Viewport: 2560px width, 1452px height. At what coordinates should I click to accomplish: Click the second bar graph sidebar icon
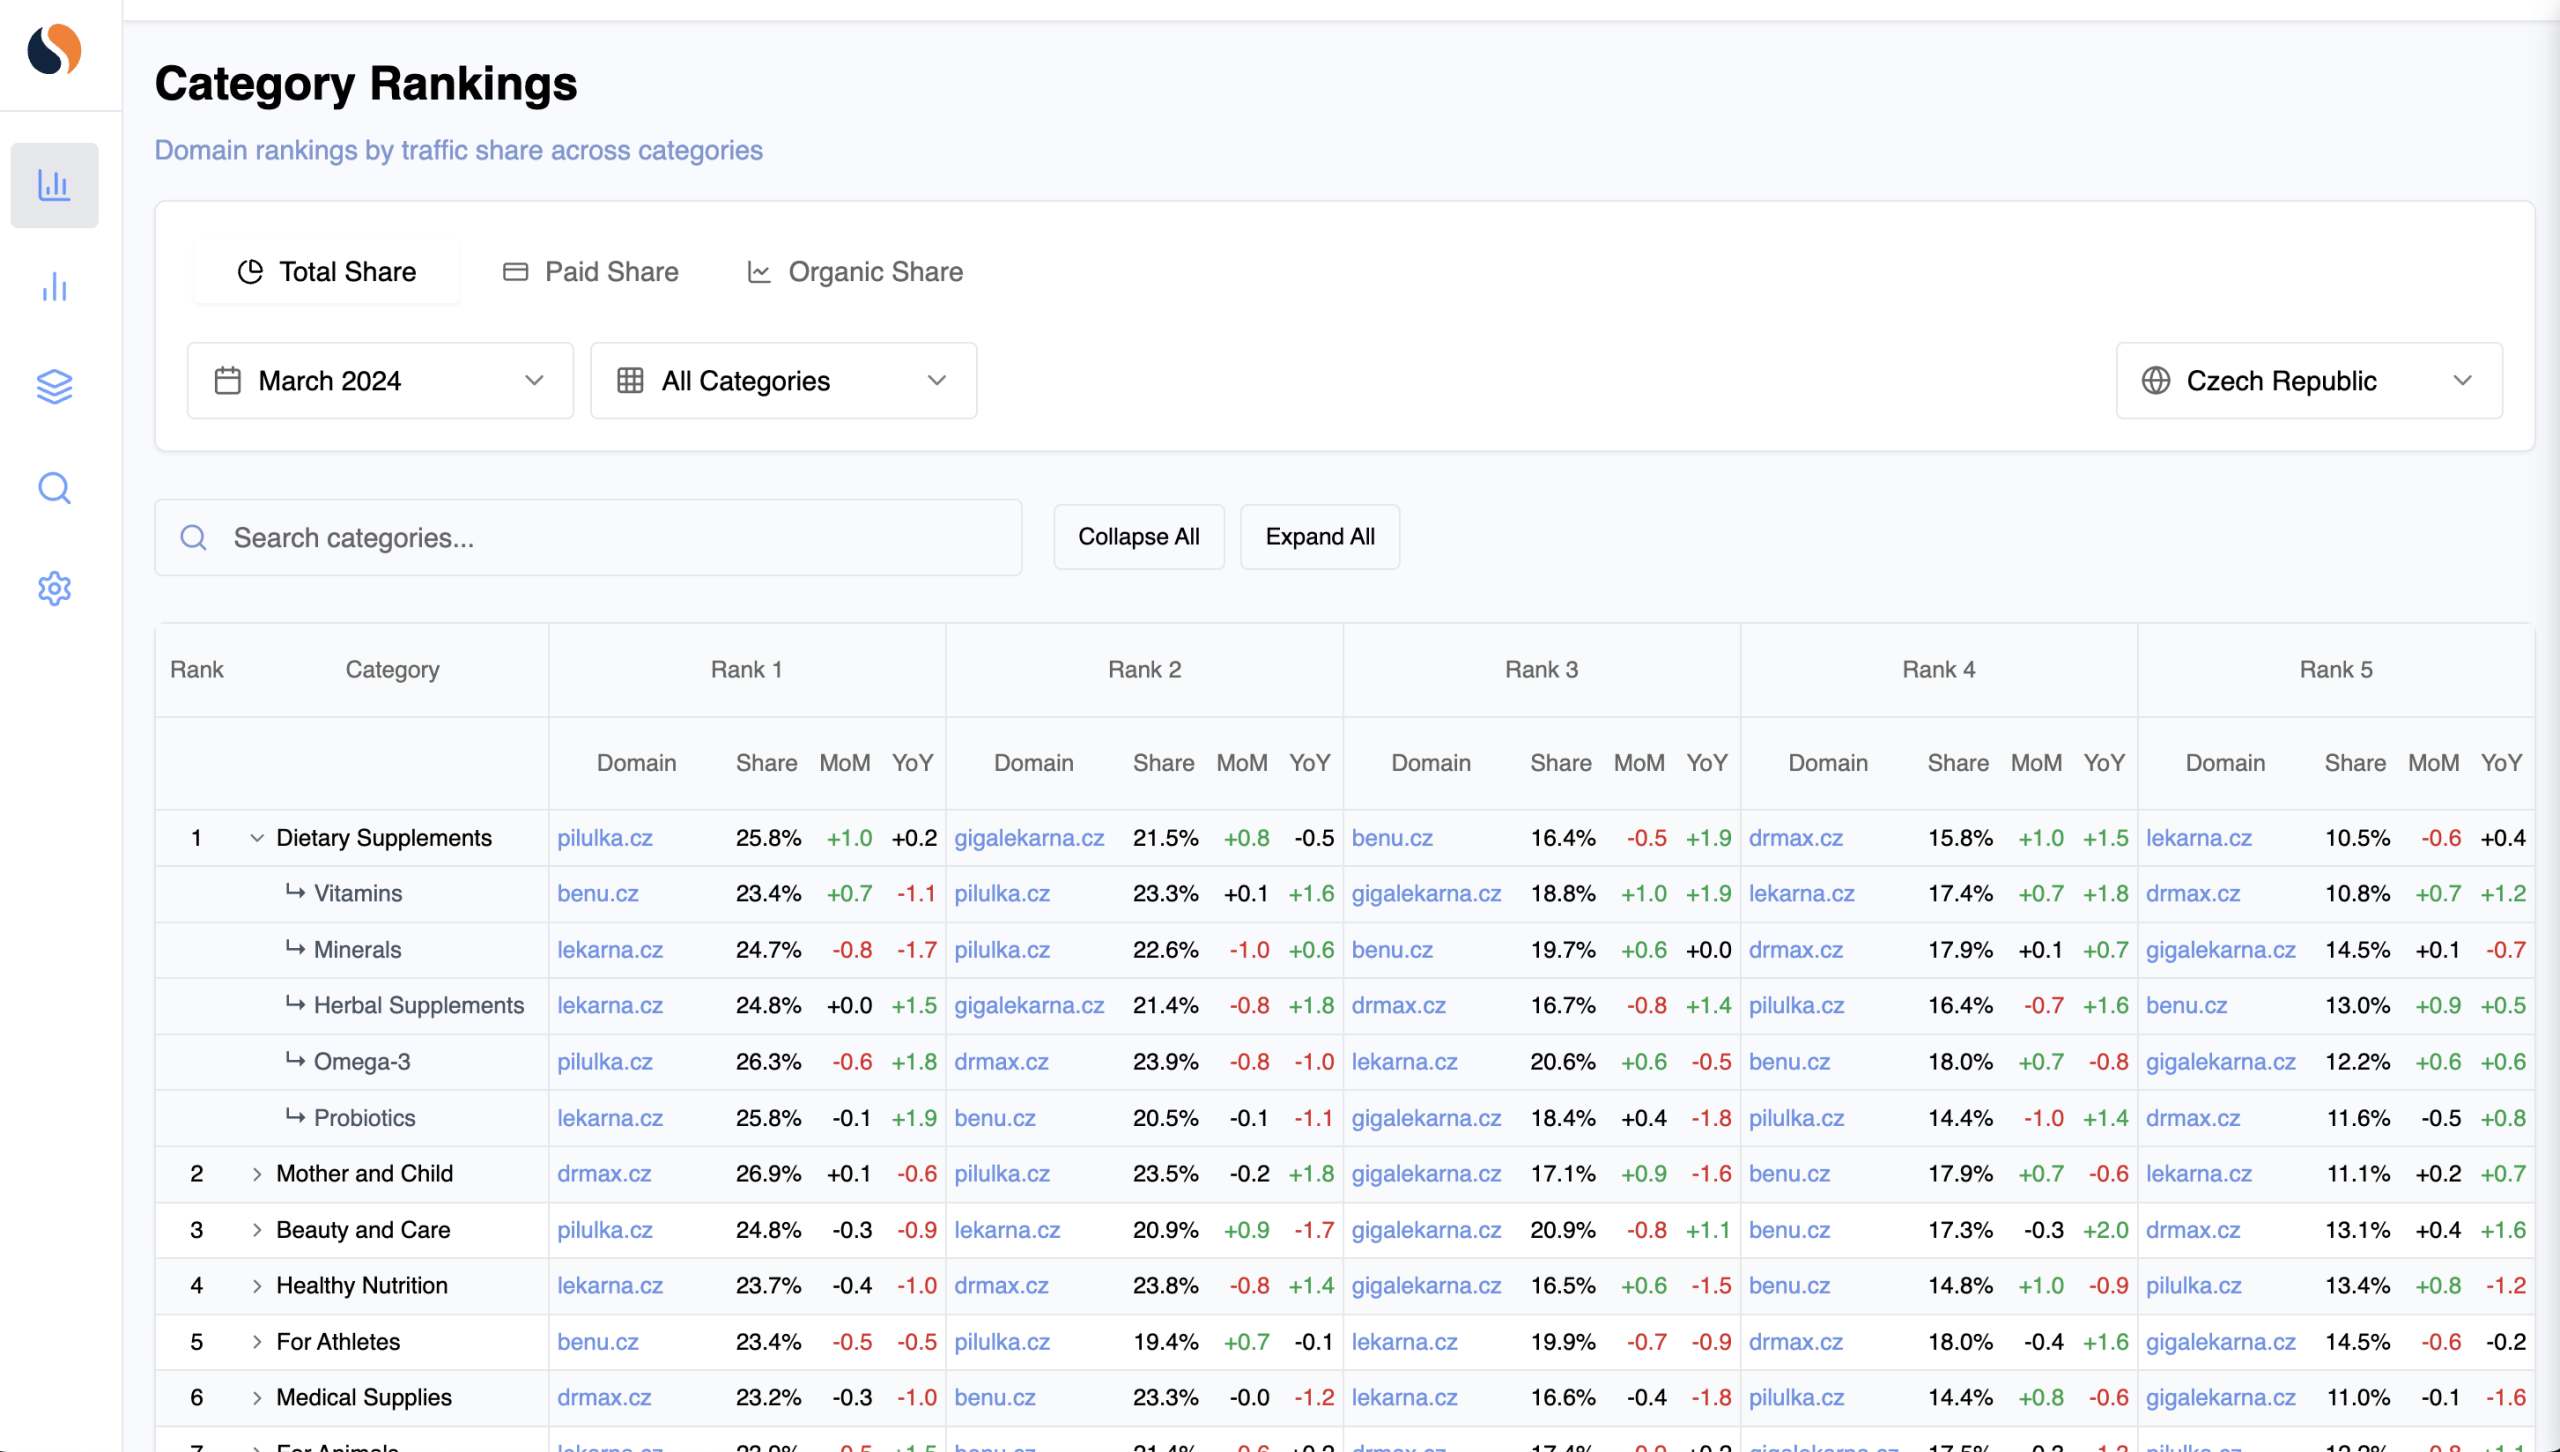54,288
